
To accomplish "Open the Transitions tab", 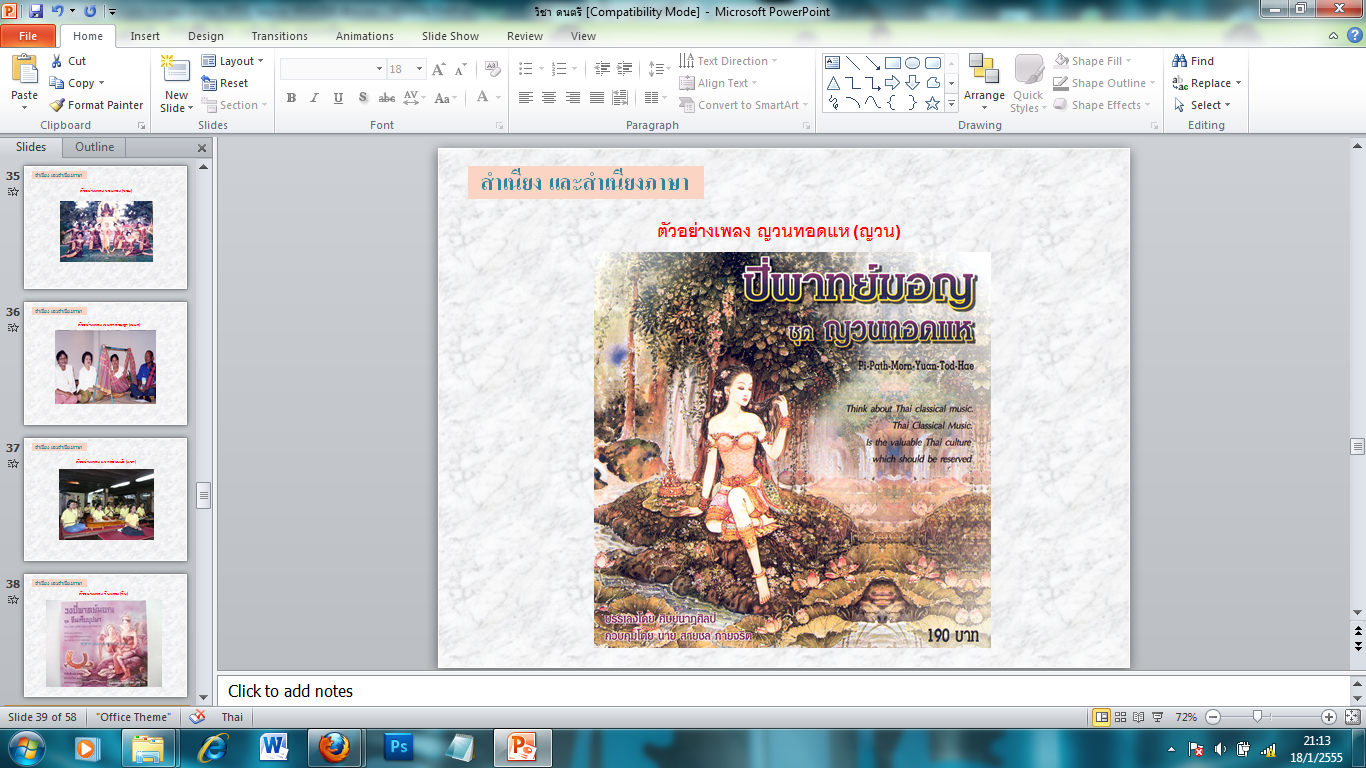I will (x=280, y=36).
